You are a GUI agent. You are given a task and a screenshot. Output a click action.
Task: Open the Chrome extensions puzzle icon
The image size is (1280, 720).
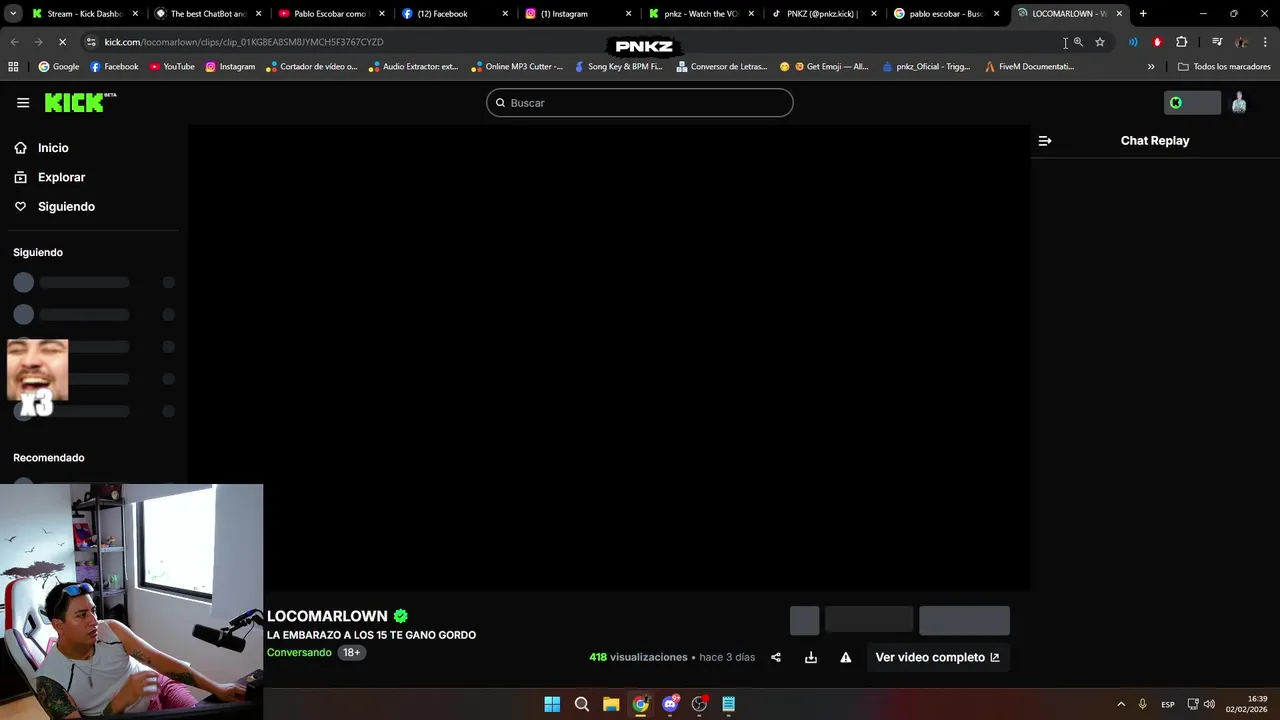coord(1182,42)
